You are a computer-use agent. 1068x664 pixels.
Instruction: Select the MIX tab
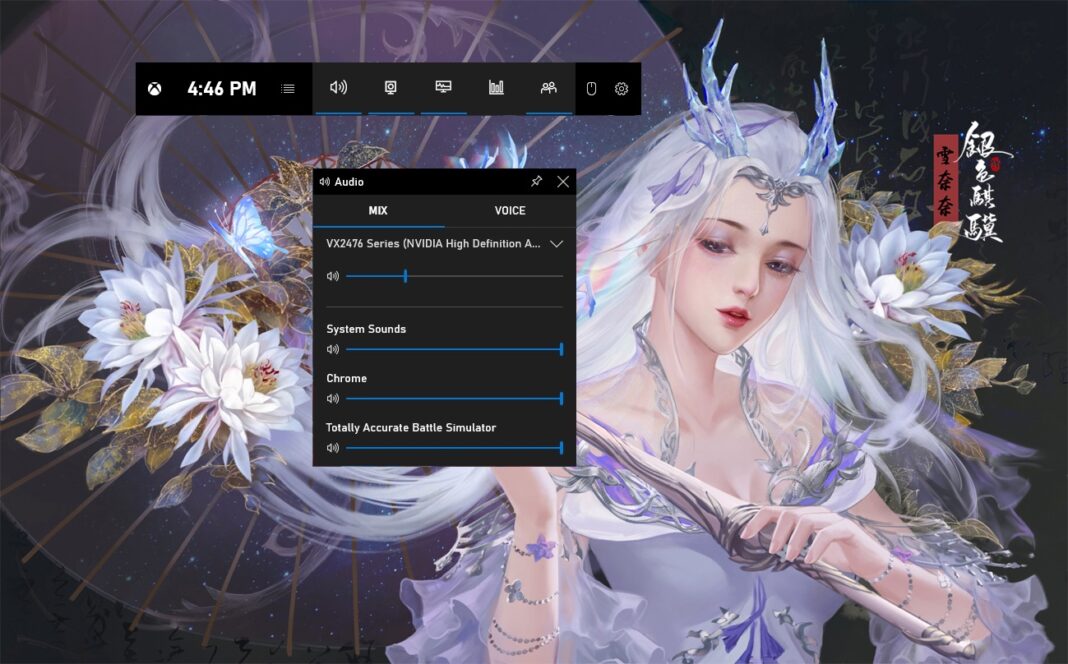point(378,211)
